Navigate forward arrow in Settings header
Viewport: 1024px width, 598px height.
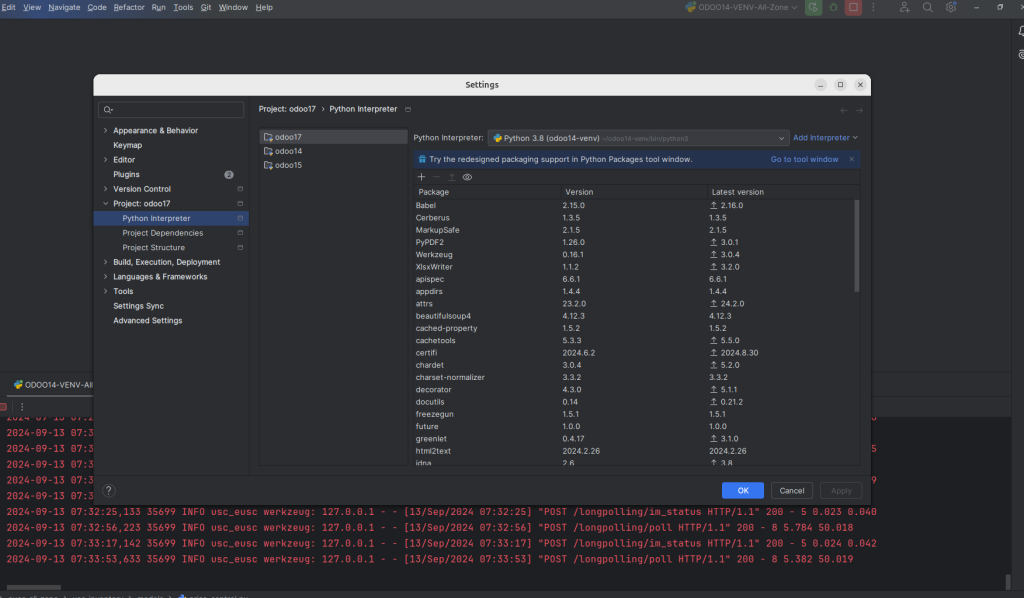point(859,110)
